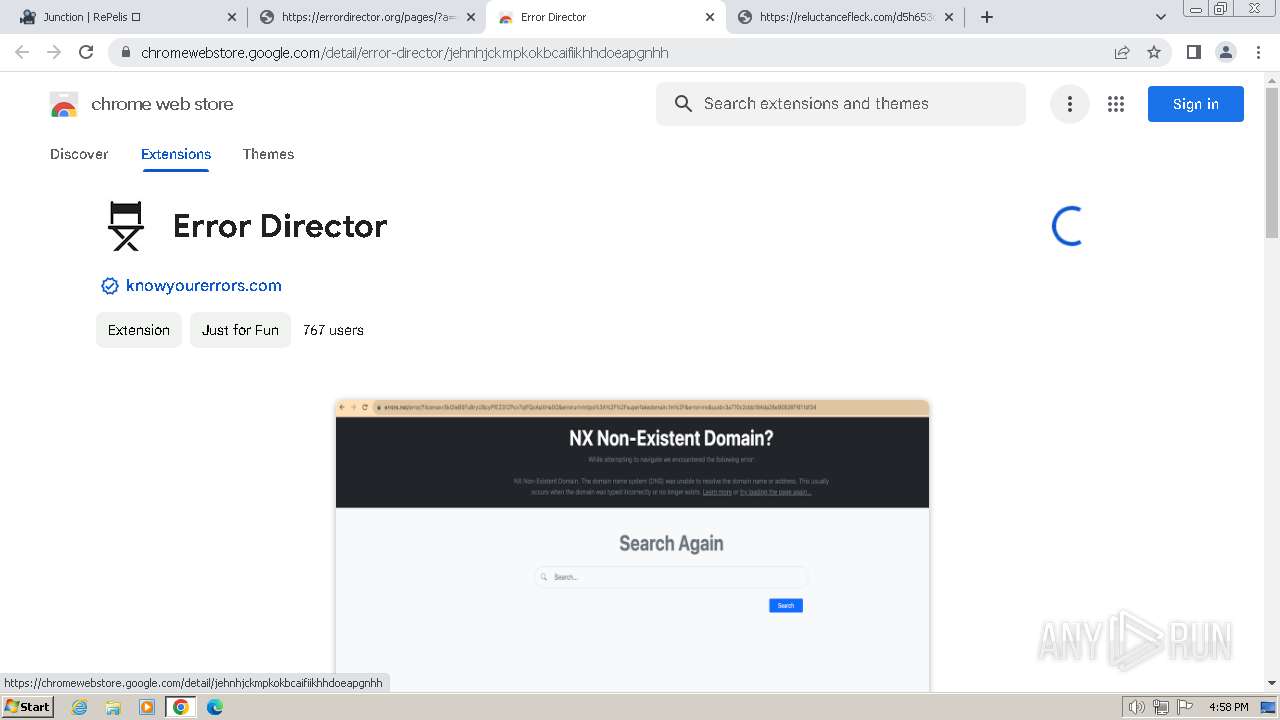Viewport: 1280px width, 720px height.
Task: Click the system clock 4:58 PM
Action: pyautogui.click(x=1228, y=707)
